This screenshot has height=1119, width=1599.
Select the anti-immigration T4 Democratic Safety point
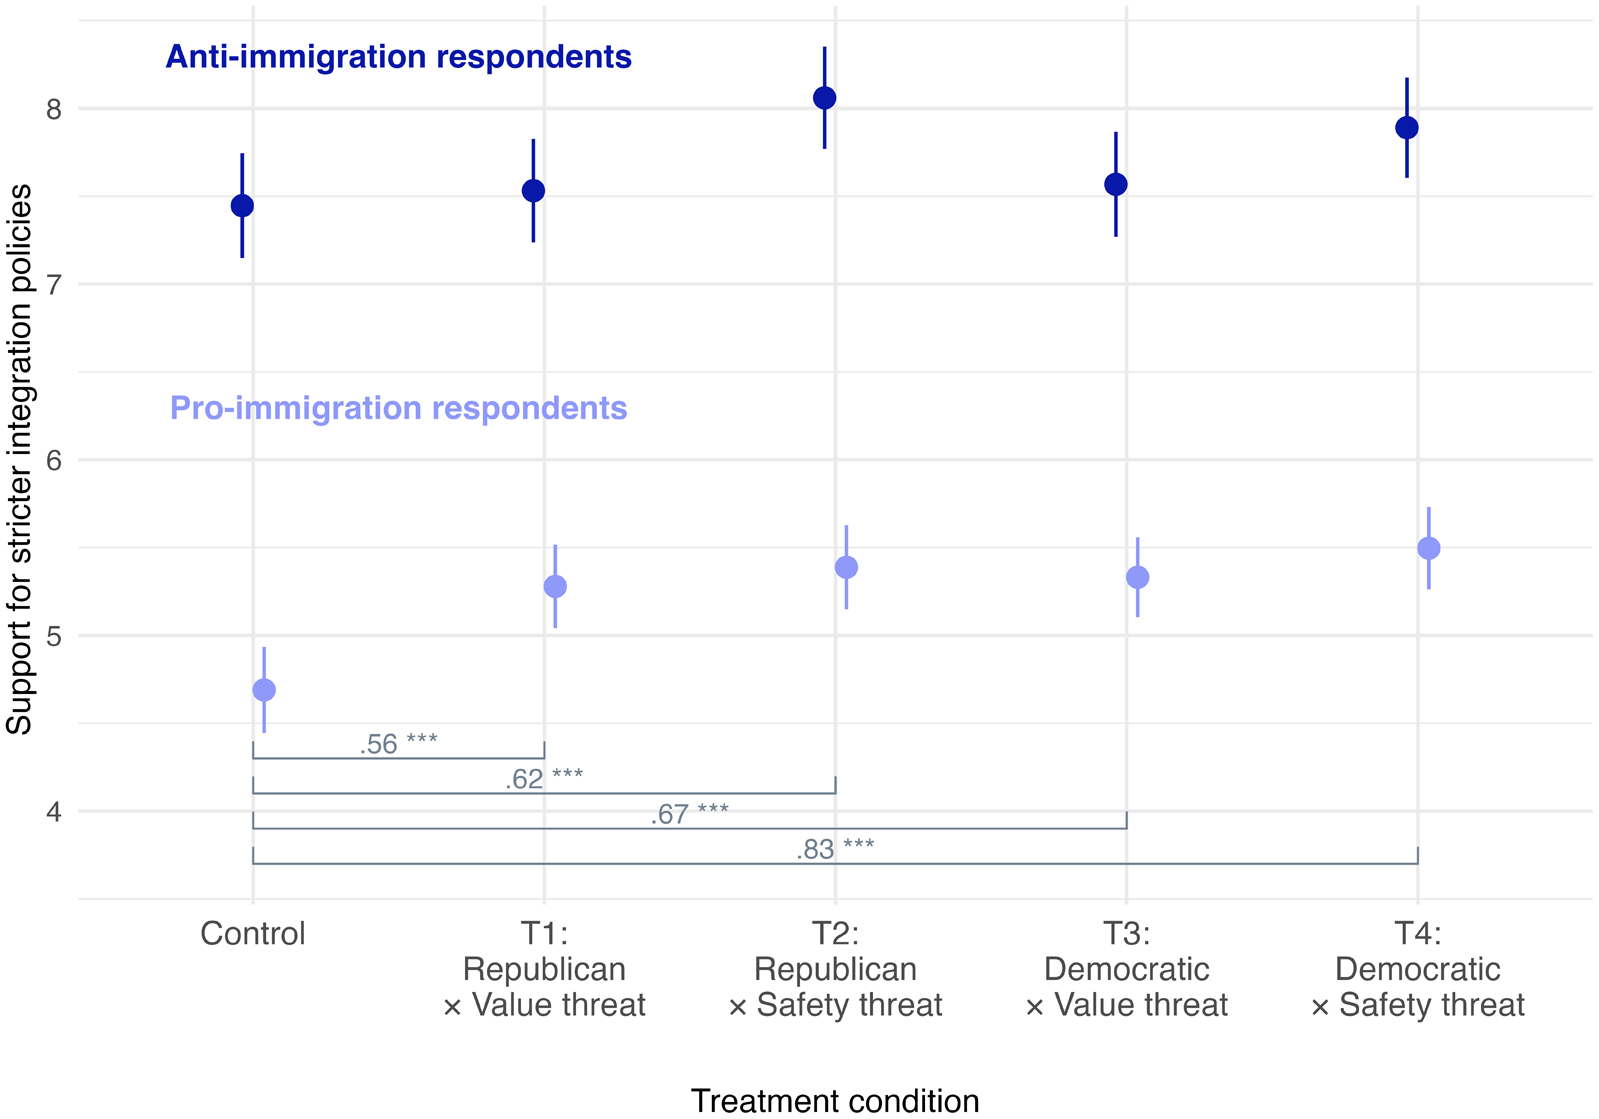tap(1407, 128)
